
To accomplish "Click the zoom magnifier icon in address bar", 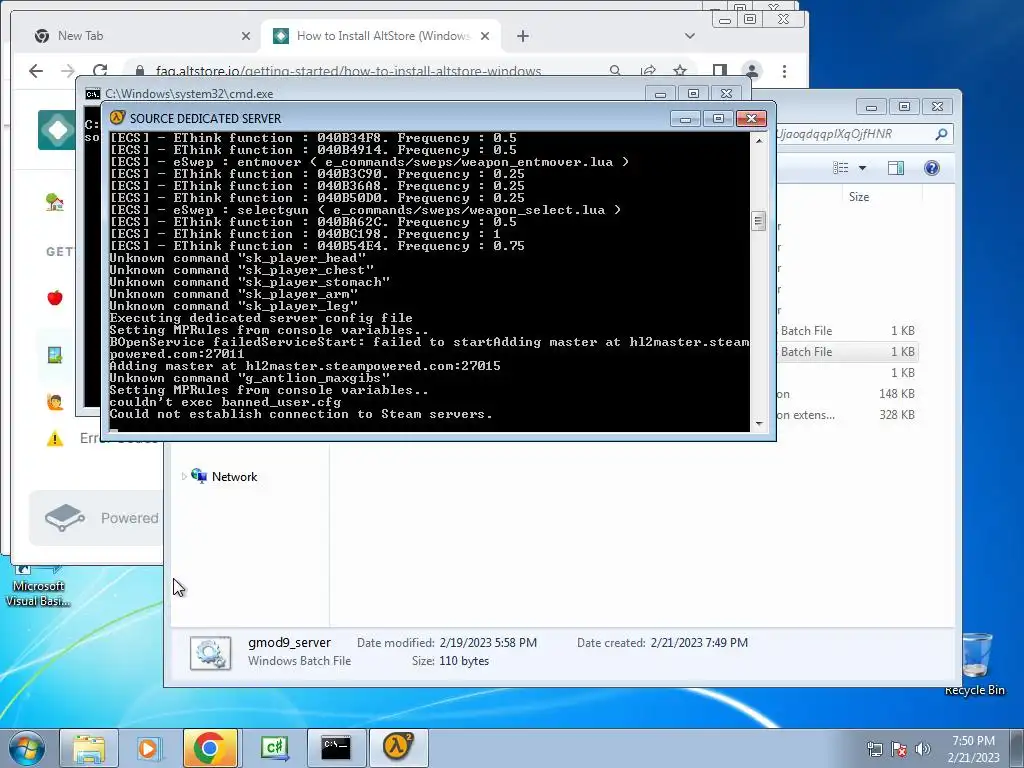I will [615, 71].
